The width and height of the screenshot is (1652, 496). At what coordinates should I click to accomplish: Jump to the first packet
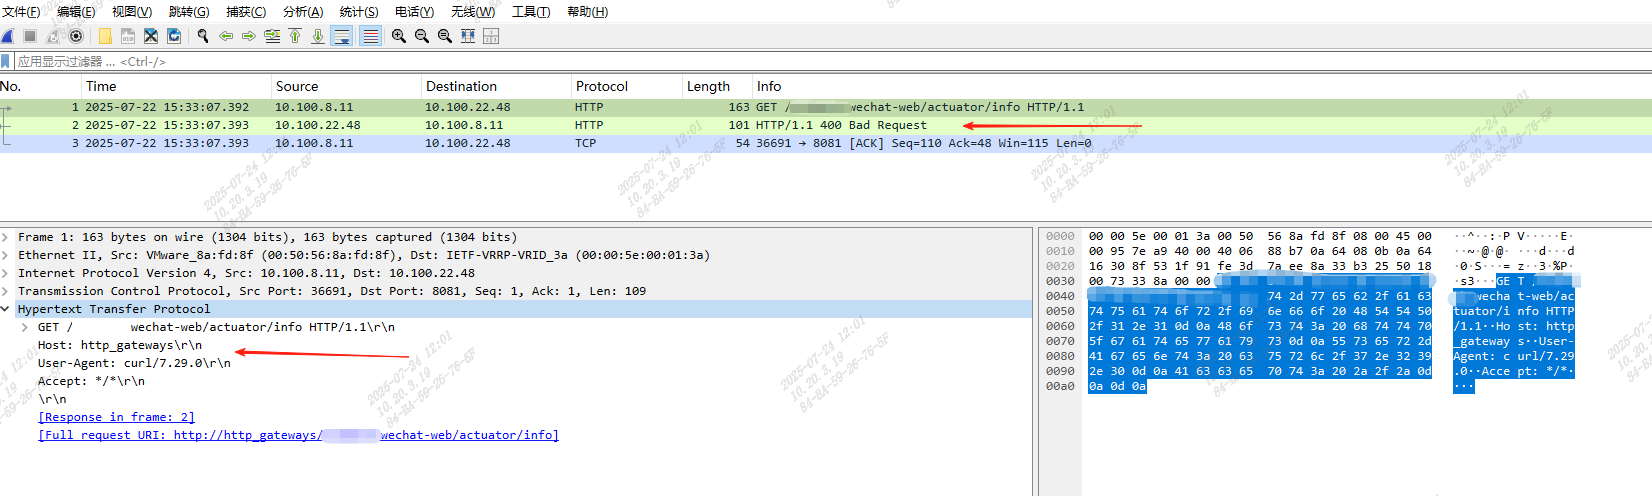pos(295,36)
